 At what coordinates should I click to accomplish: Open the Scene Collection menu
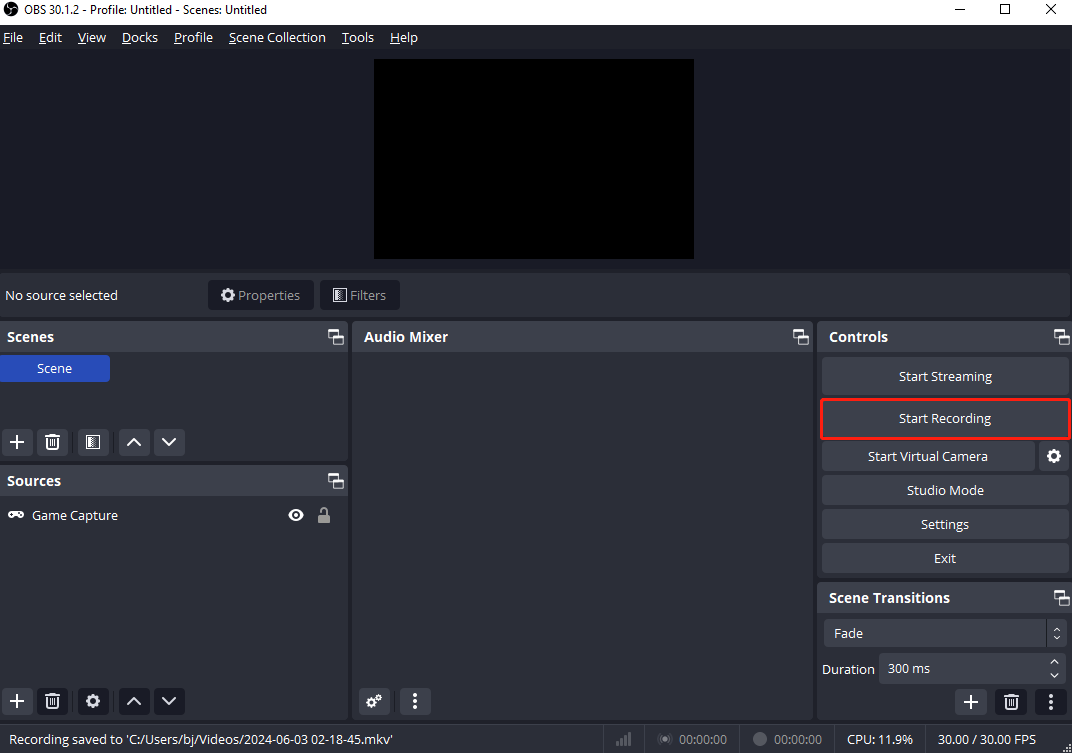tap(277, 37)
